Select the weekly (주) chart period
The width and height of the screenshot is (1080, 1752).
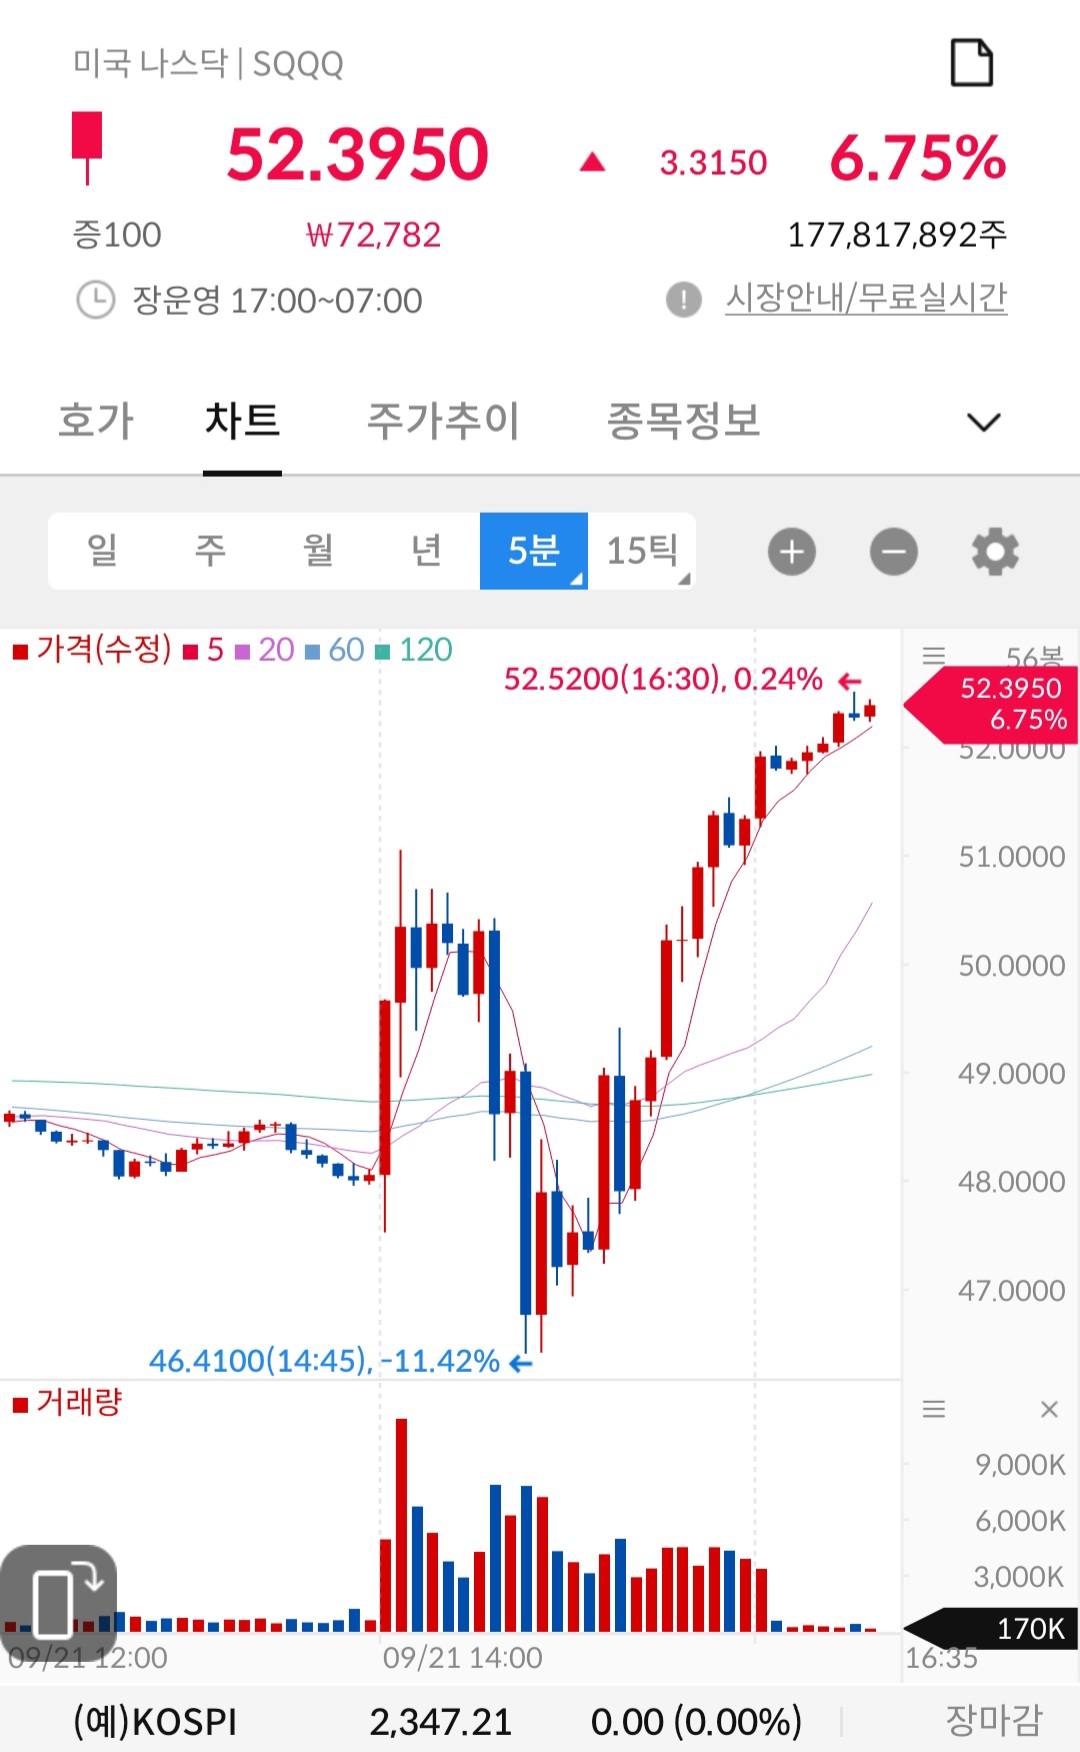[210, 551]
